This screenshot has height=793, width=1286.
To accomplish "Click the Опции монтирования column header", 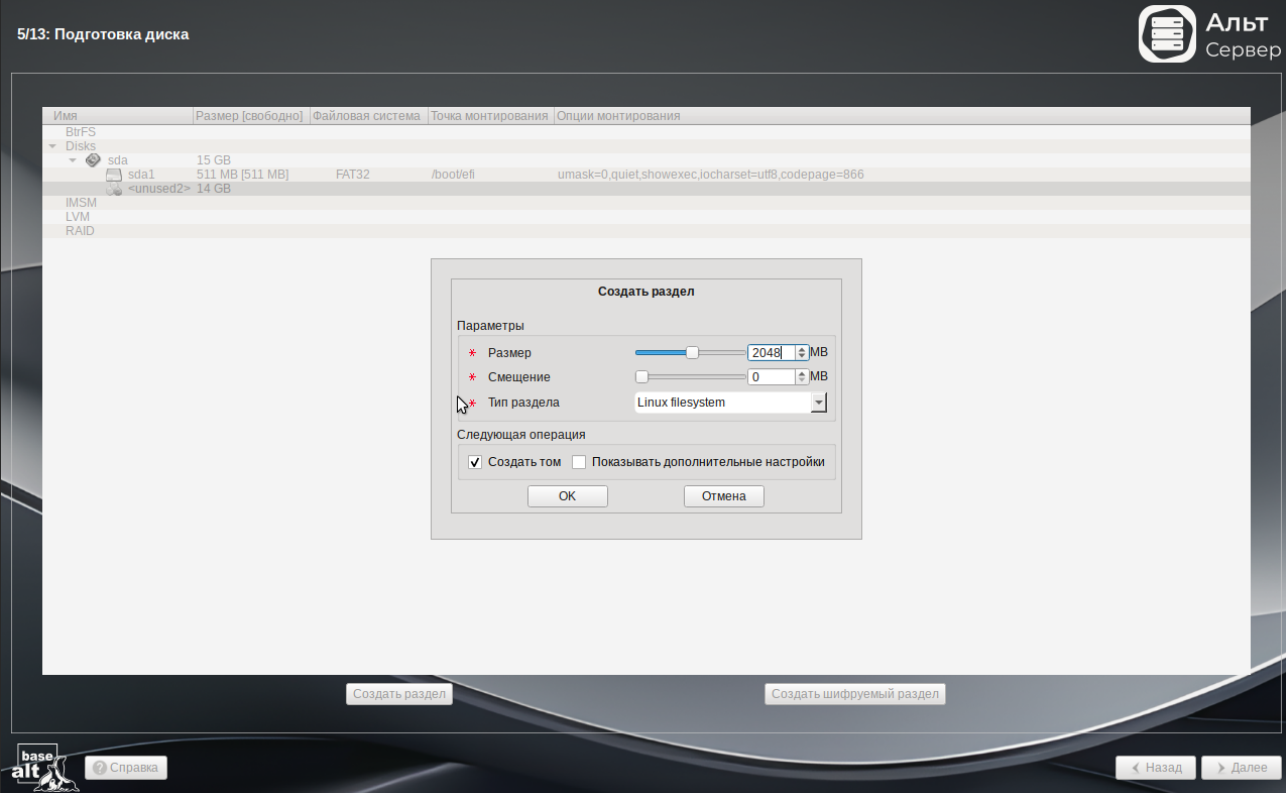I will pos(901,116).
